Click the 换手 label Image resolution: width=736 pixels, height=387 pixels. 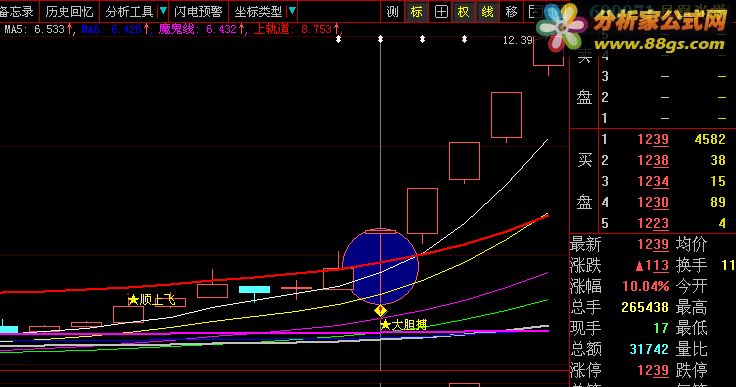tap(691, 265)
